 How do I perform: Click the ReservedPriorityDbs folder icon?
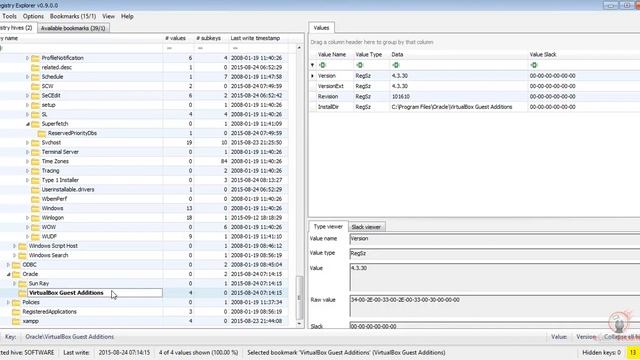pos(42,133)
